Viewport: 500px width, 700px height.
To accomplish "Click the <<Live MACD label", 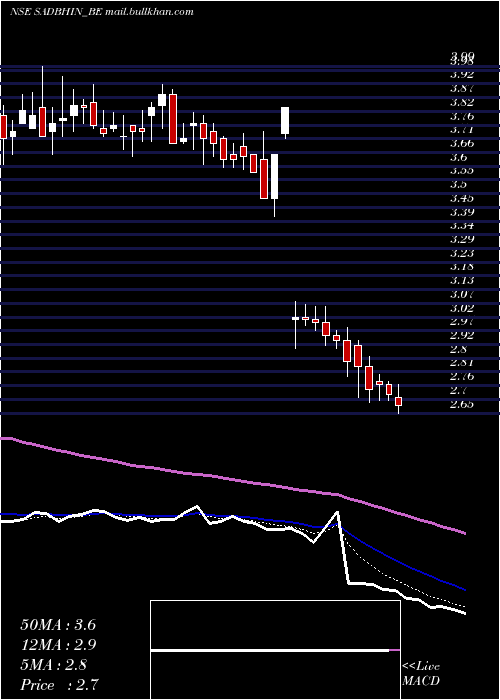I will pos(421,674).
